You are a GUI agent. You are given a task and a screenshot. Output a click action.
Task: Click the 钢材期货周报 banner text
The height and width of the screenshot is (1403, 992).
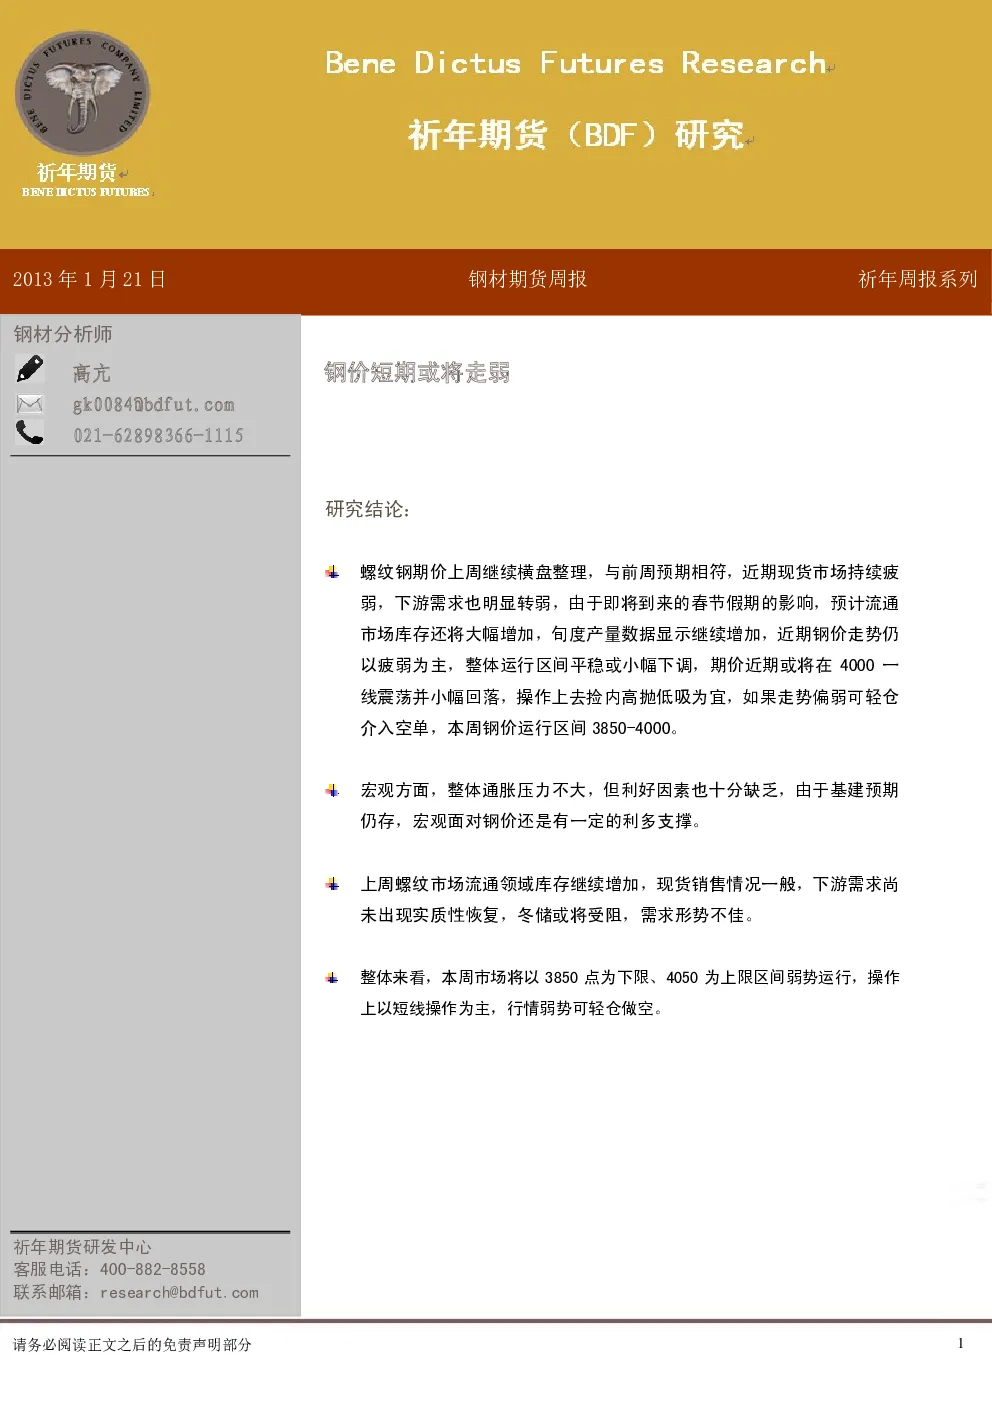(528, 279)
